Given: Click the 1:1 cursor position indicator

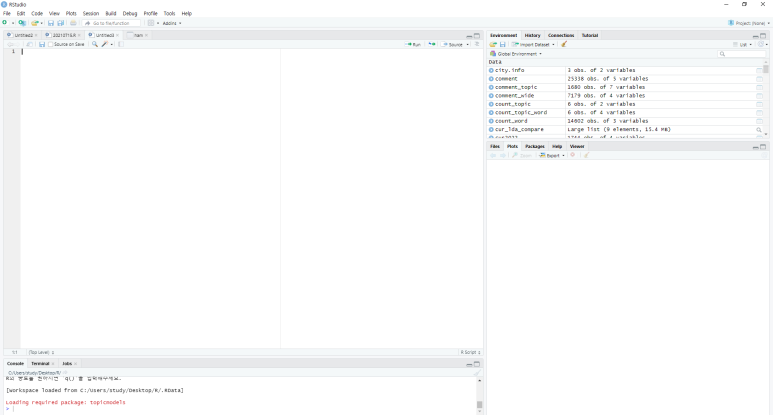Looking at the screenshot, I should [14, 352].
